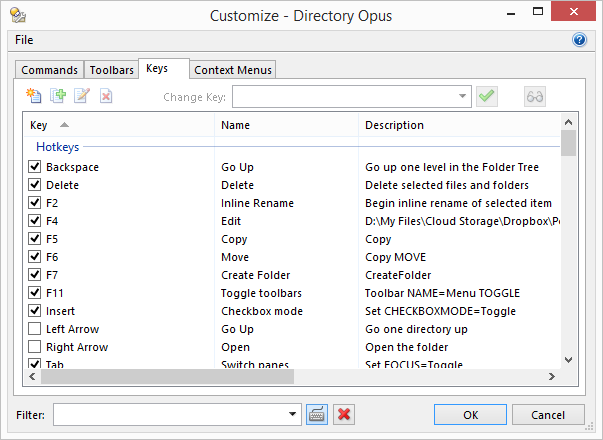Click 'Set CHECKBOXMODE=Toggle' description
Viewport: 603px width, 440px height.
pos(440,311)
